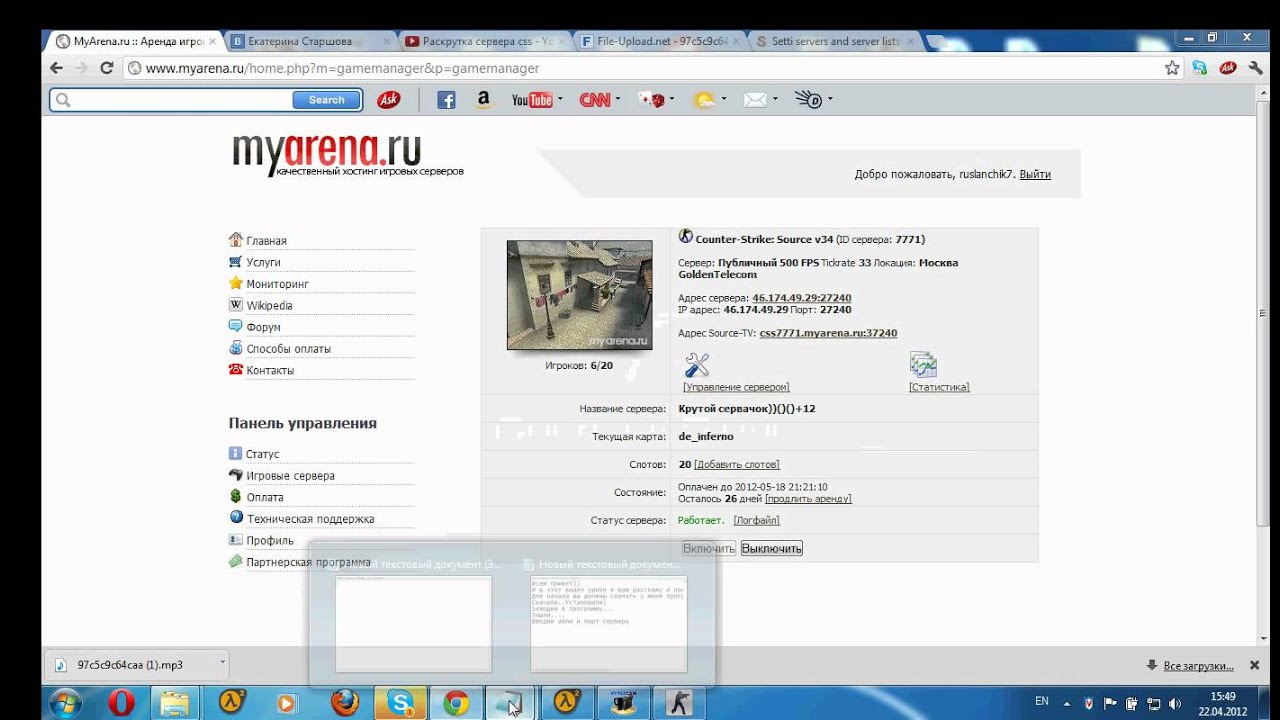Open the Chrome wrench settings menu
The width and height of the screenshot is (1280, 720).
click(1257, 68)
